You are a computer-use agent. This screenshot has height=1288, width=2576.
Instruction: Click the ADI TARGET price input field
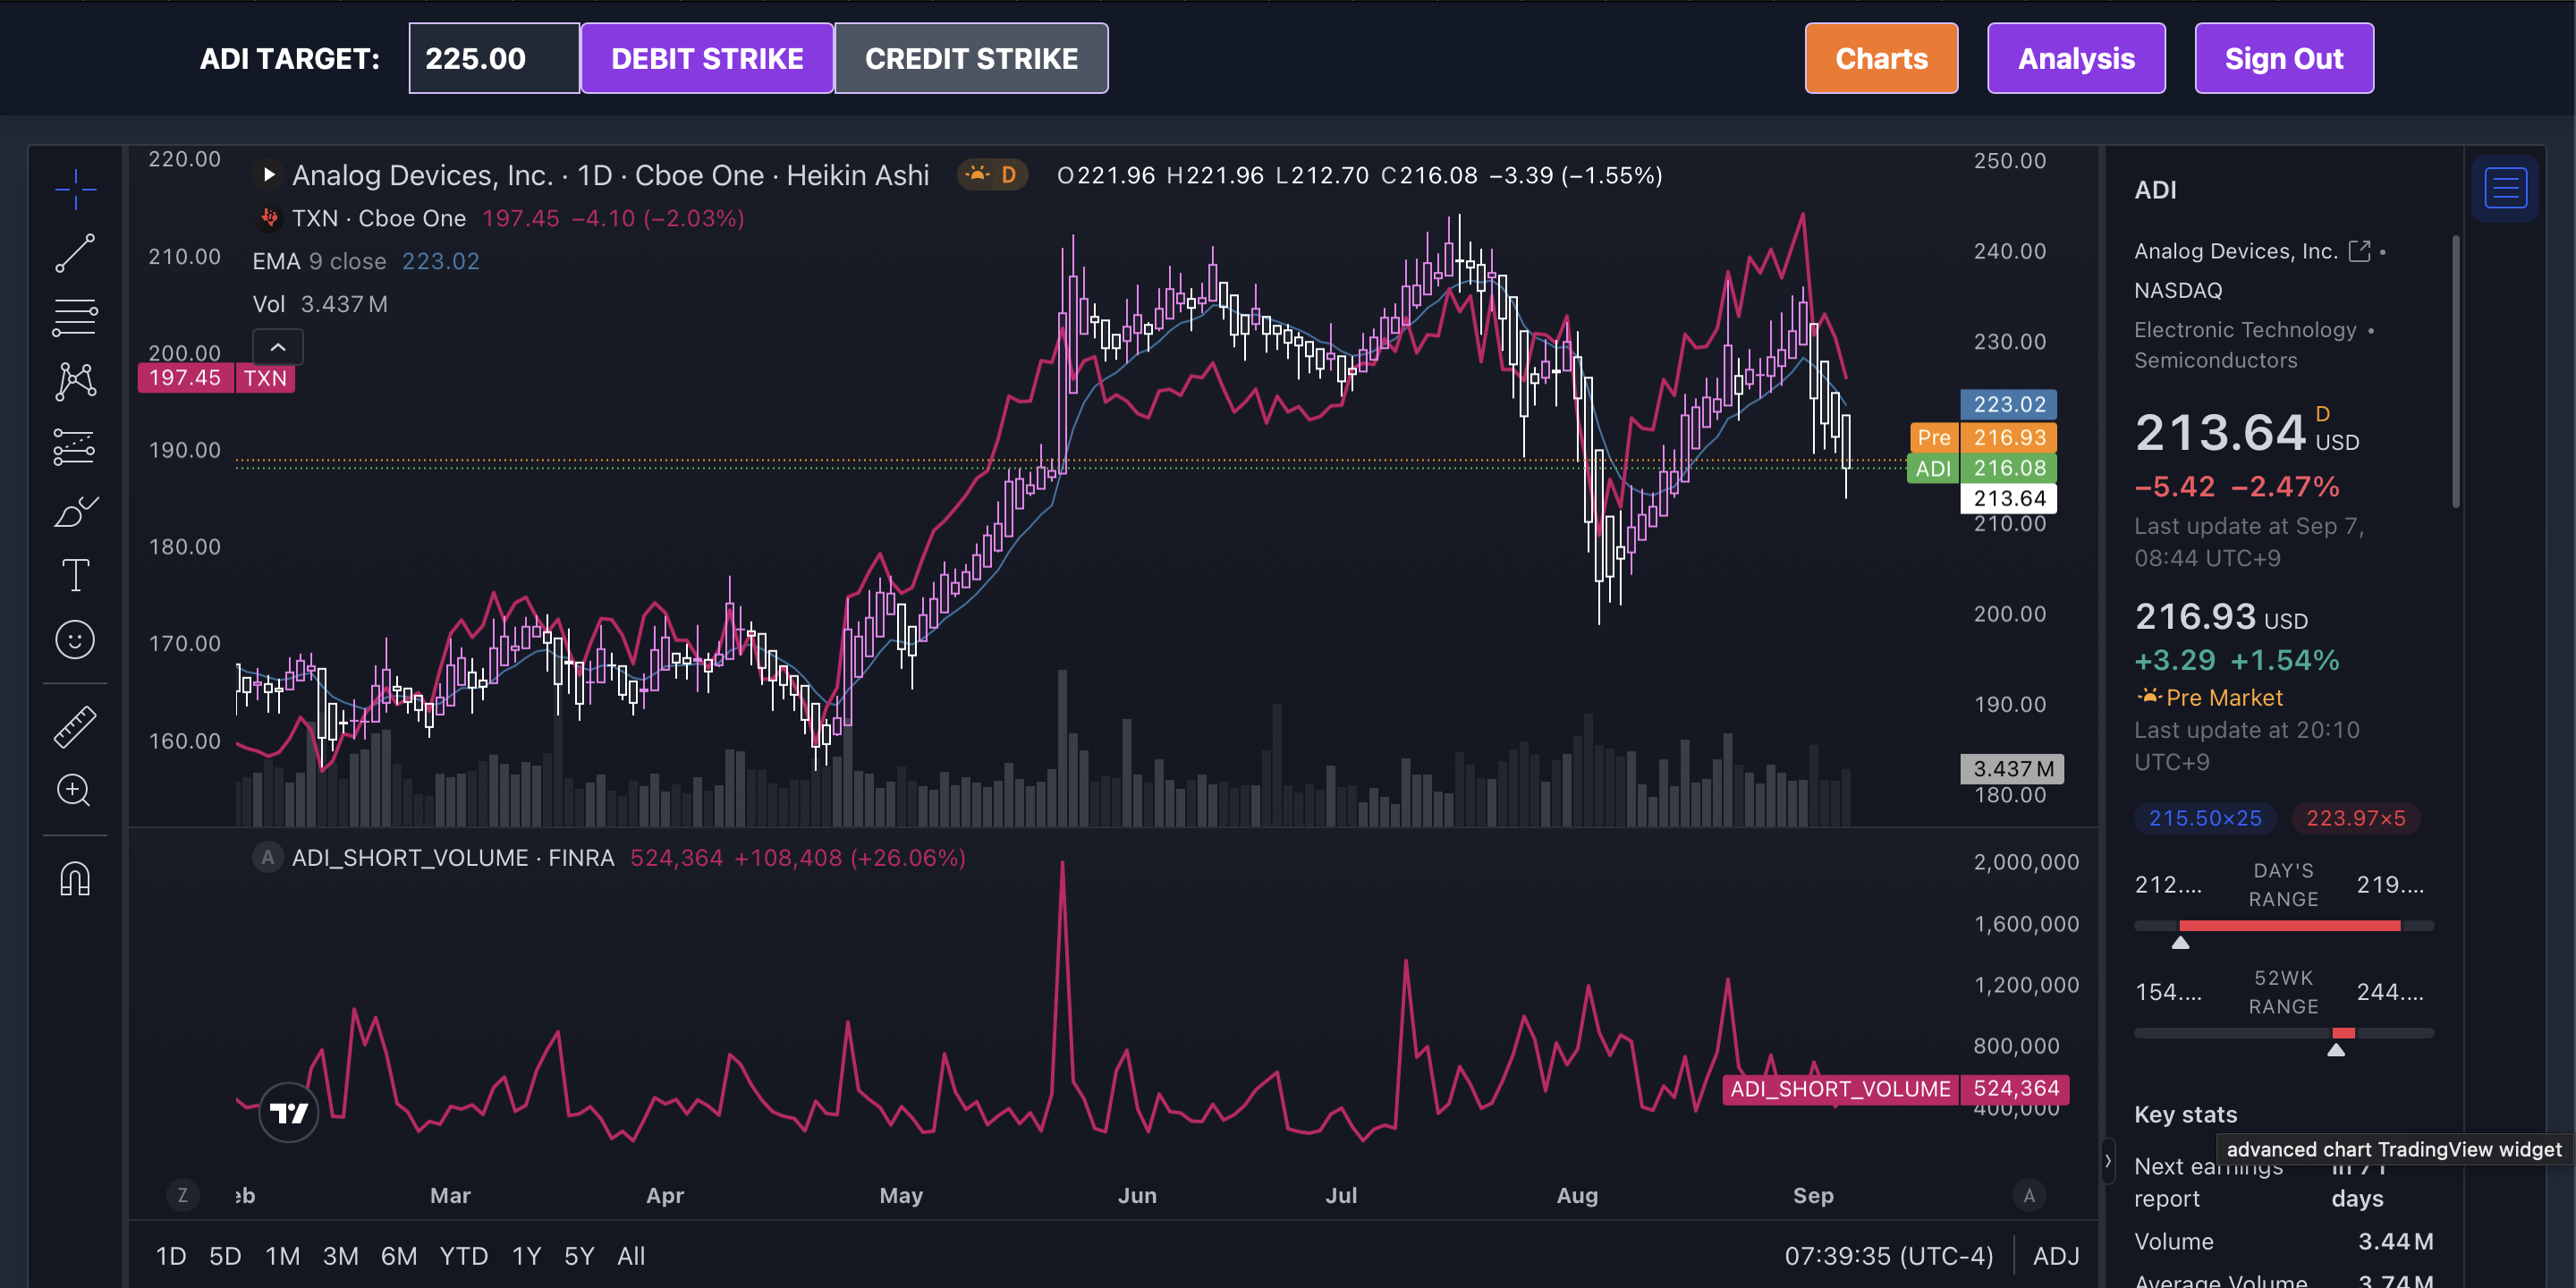click(x=493, y=58)
